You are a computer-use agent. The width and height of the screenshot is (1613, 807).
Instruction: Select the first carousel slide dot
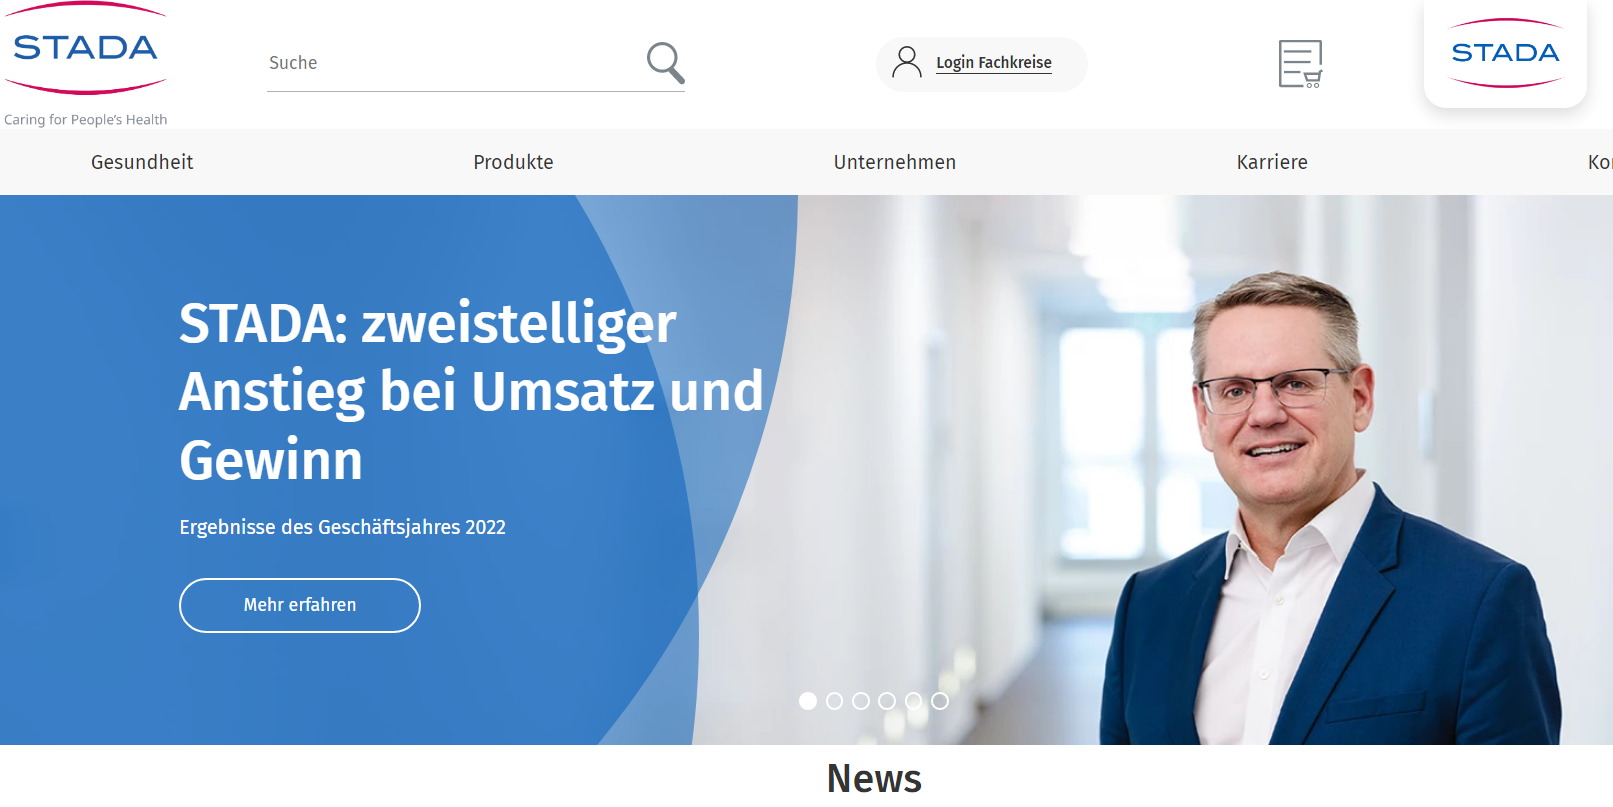[808, 701]
